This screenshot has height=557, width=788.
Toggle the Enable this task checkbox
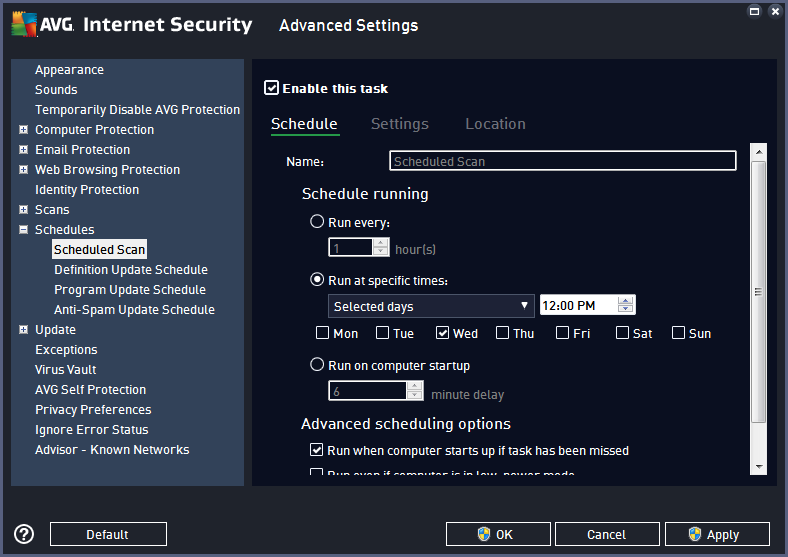pyautogui.click(x=271, y=88)
